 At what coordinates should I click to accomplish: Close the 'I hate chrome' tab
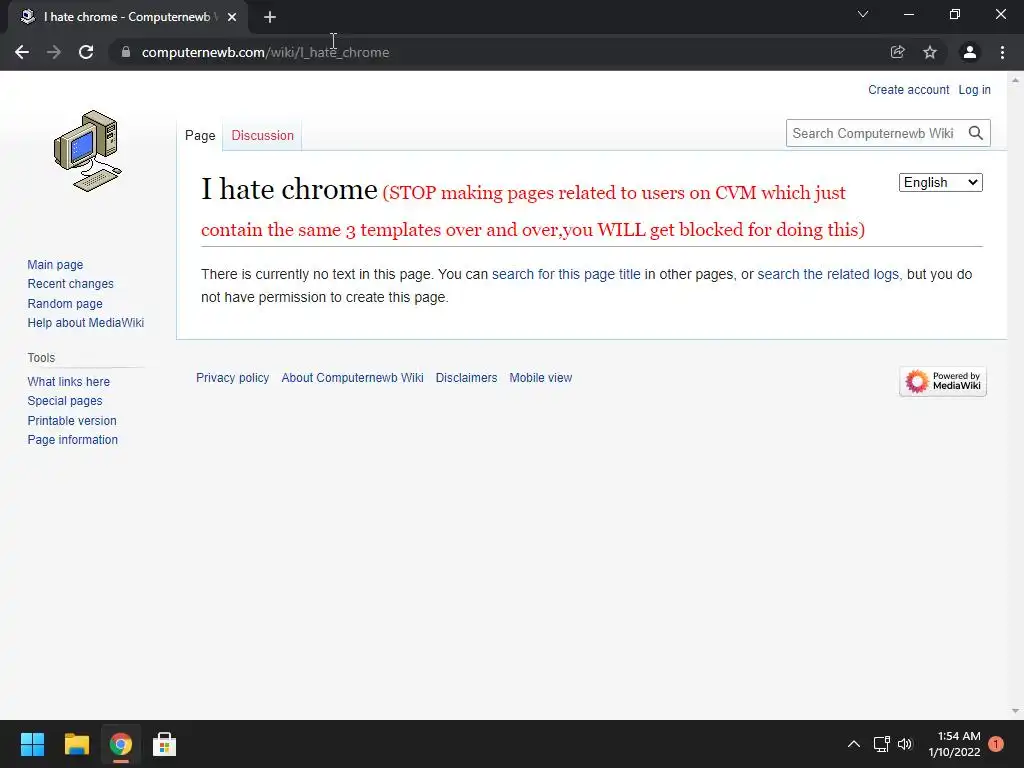click(232, 17)
